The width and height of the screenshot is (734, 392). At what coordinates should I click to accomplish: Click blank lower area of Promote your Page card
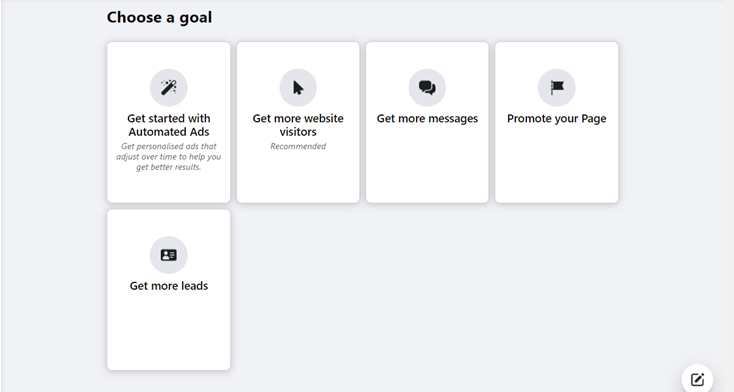pos(557,169)
